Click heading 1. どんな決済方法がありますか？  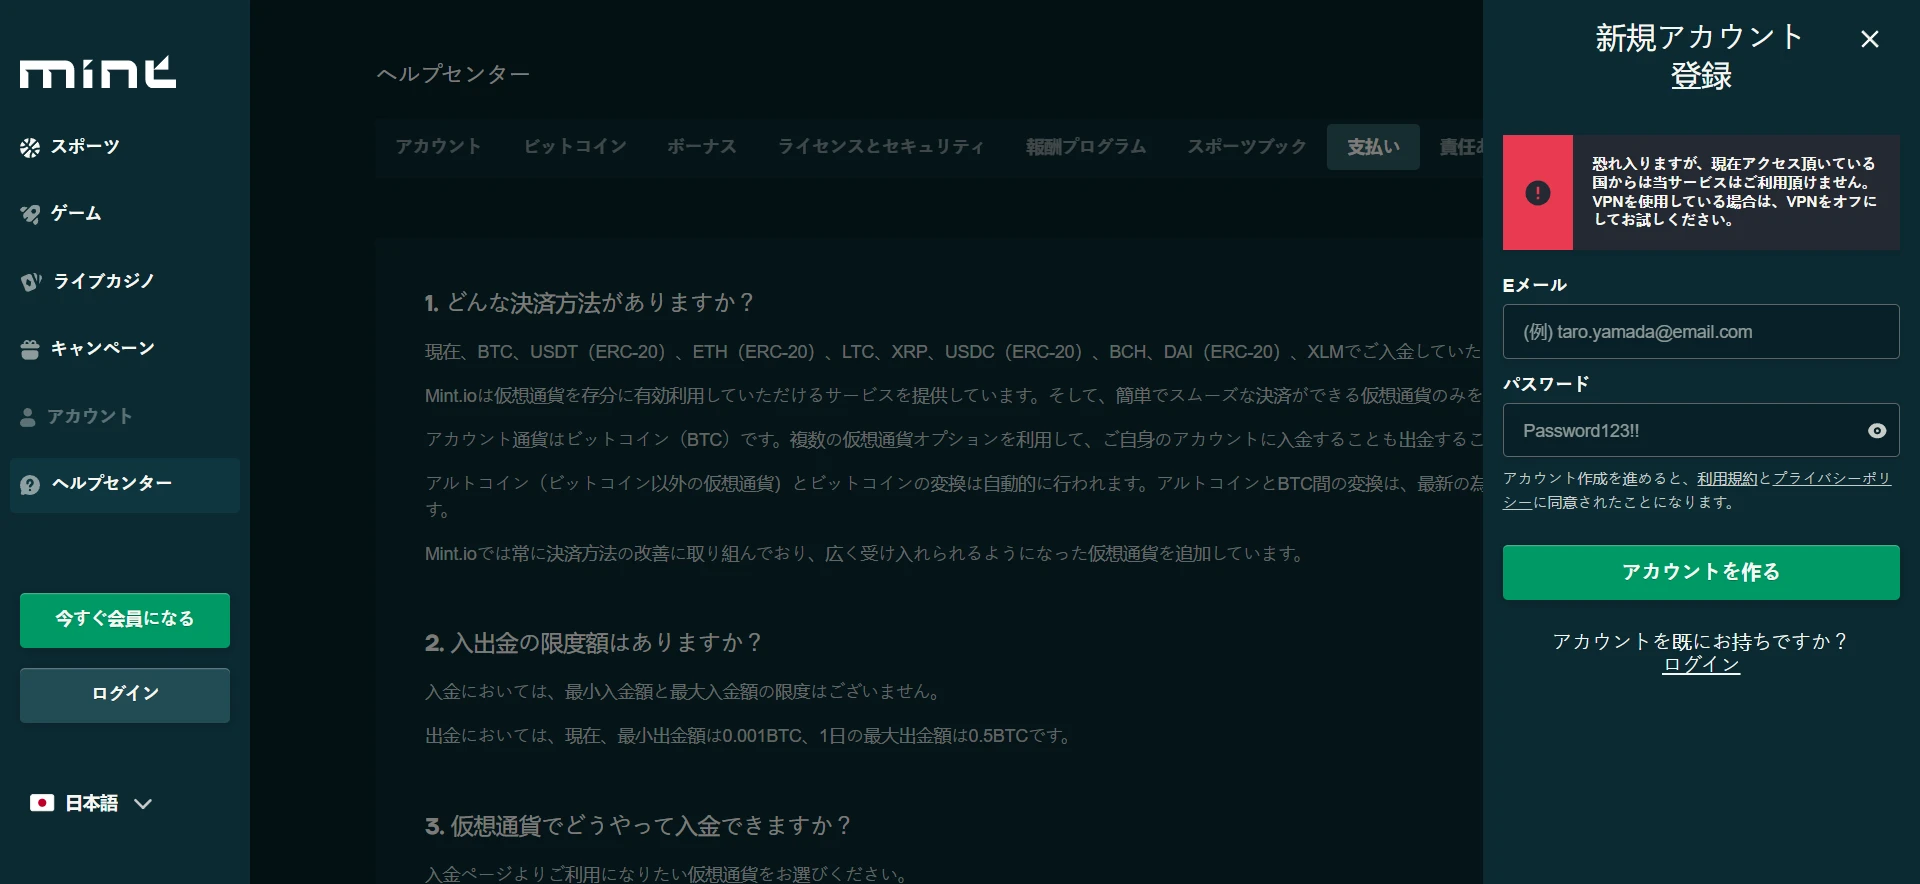tap(589, 303)
